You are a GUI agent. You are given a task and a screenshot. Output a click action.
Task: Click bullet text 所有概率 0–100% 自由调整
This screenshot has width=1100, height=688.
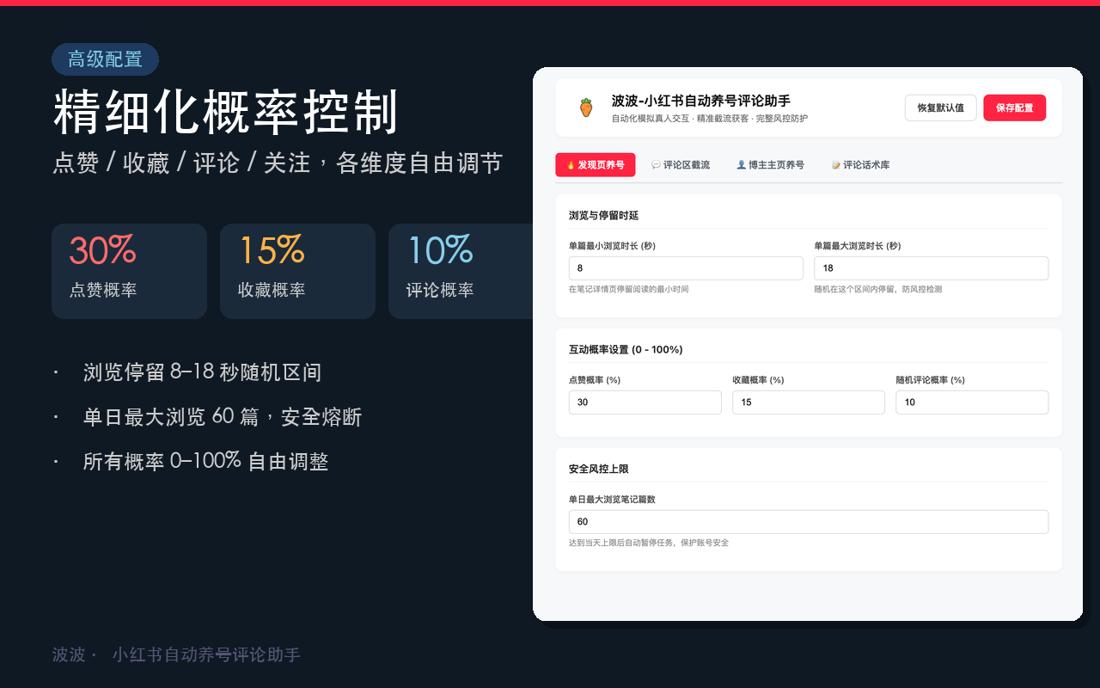(206, 461)
